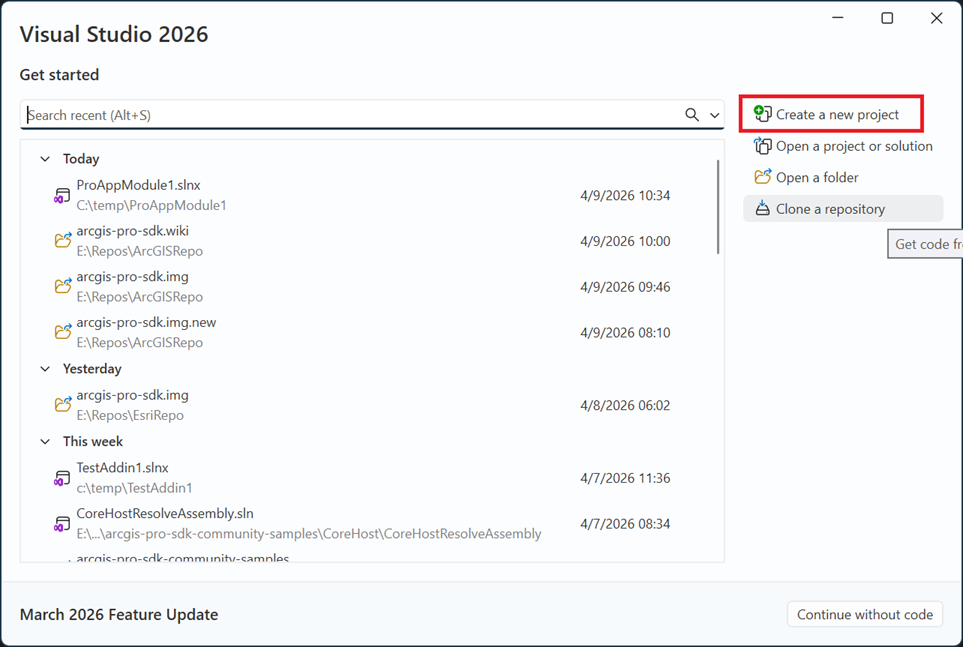
Task: Minimize the Visual Studio 2026 window
Action: tap(837, 18)
